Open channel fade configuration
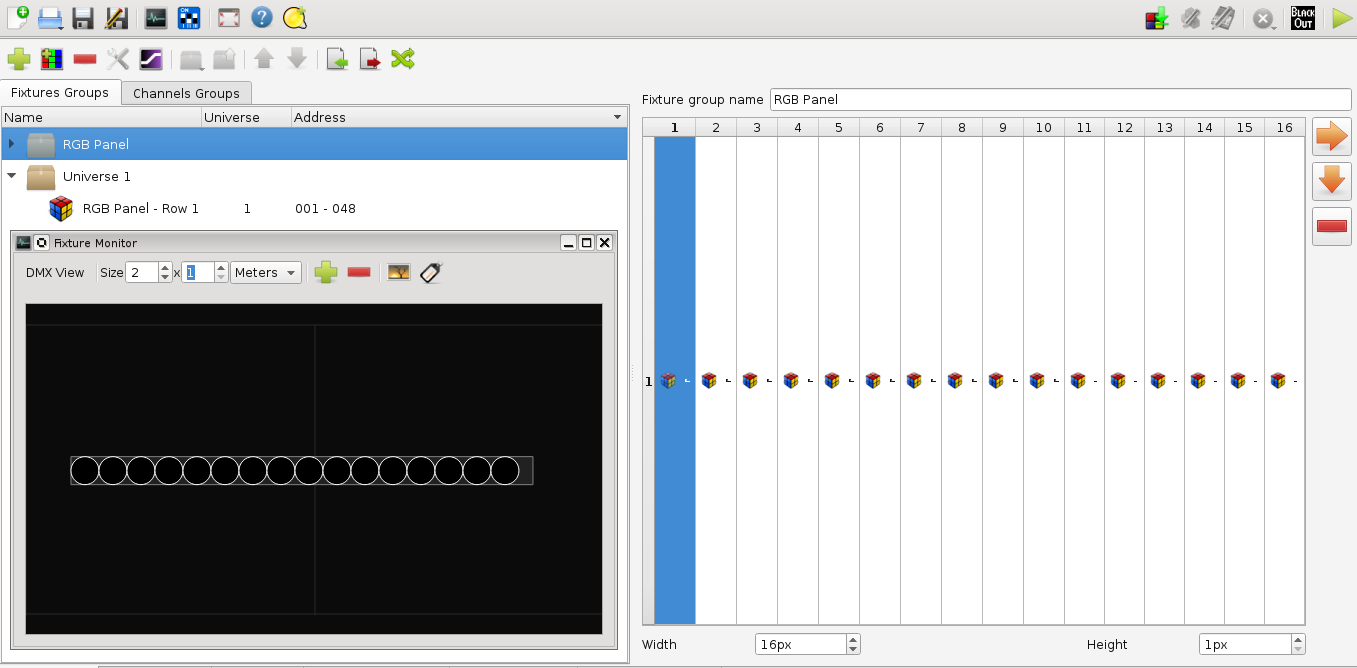The width and height of the screenshot is (1357, 668). tap(151, 59)
